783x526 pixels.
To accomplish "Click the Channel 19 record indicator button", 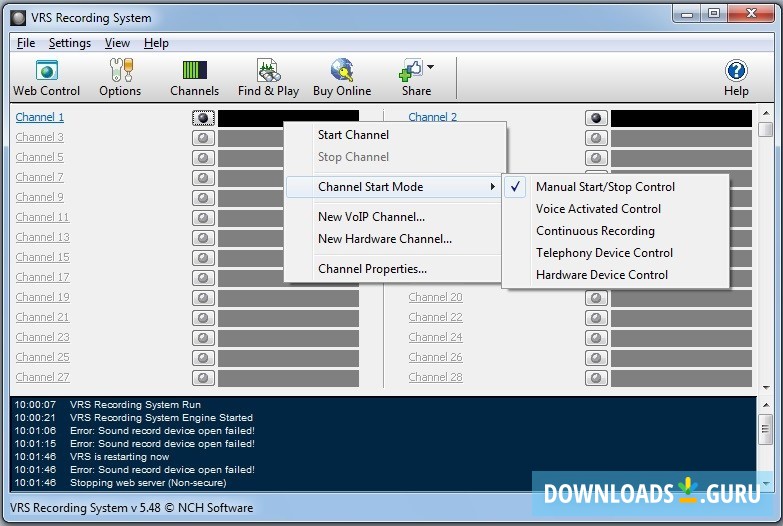I will pyautogui.click(x=203, y=298).
